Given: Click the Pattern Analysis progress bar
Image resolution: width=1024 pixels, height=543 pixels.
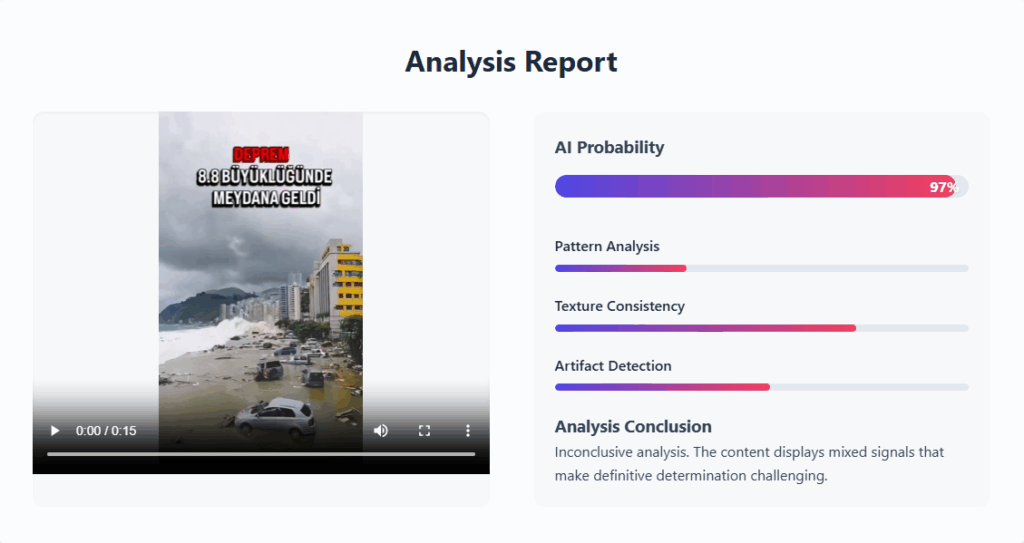Looking at the screenshot, I should coord(761,268).
